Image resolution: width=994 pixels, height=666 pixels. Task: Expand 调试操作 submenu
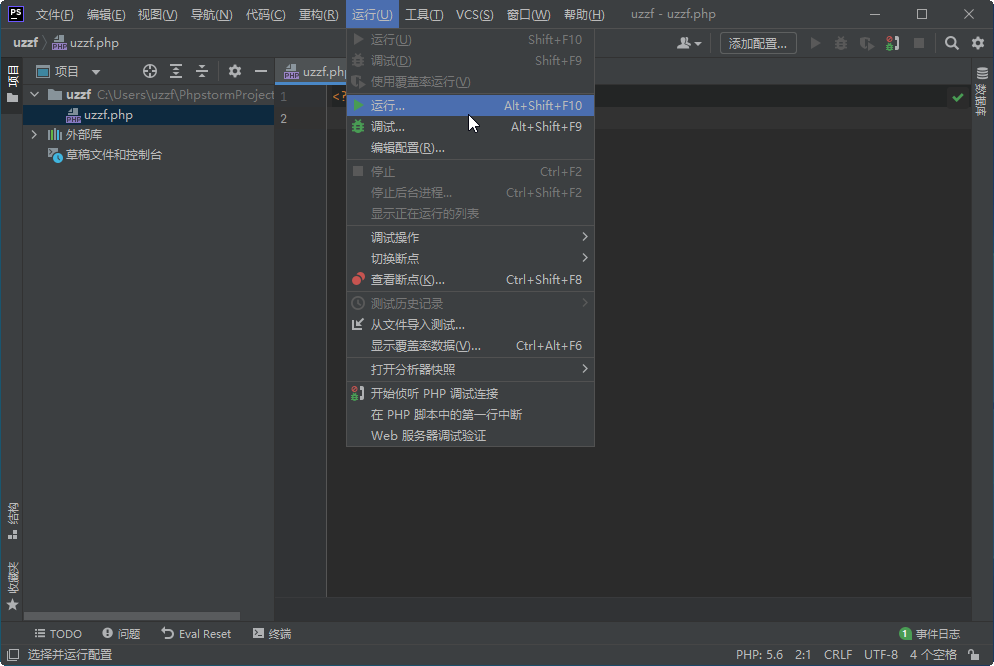(470, 238)
